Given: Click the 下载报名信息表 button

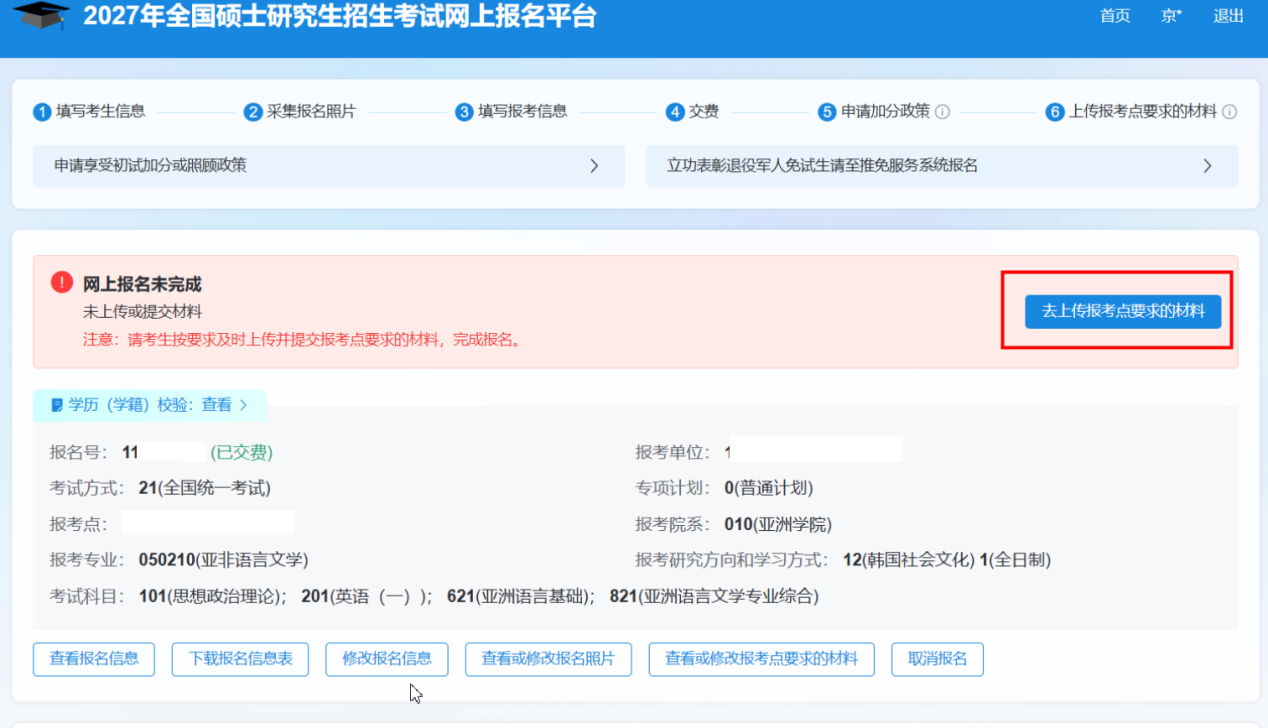Looking at the screenshot, I should tap(240, 659).
